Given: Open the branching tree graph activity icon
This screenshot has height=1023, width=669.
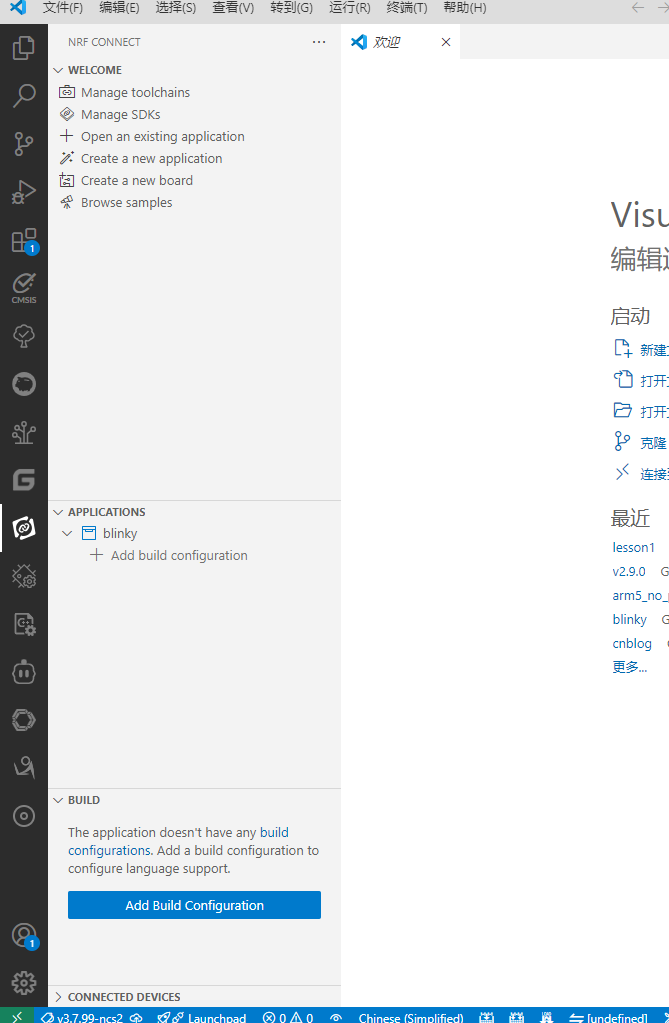Looking at the screenshot, I should tap(23, 433).
